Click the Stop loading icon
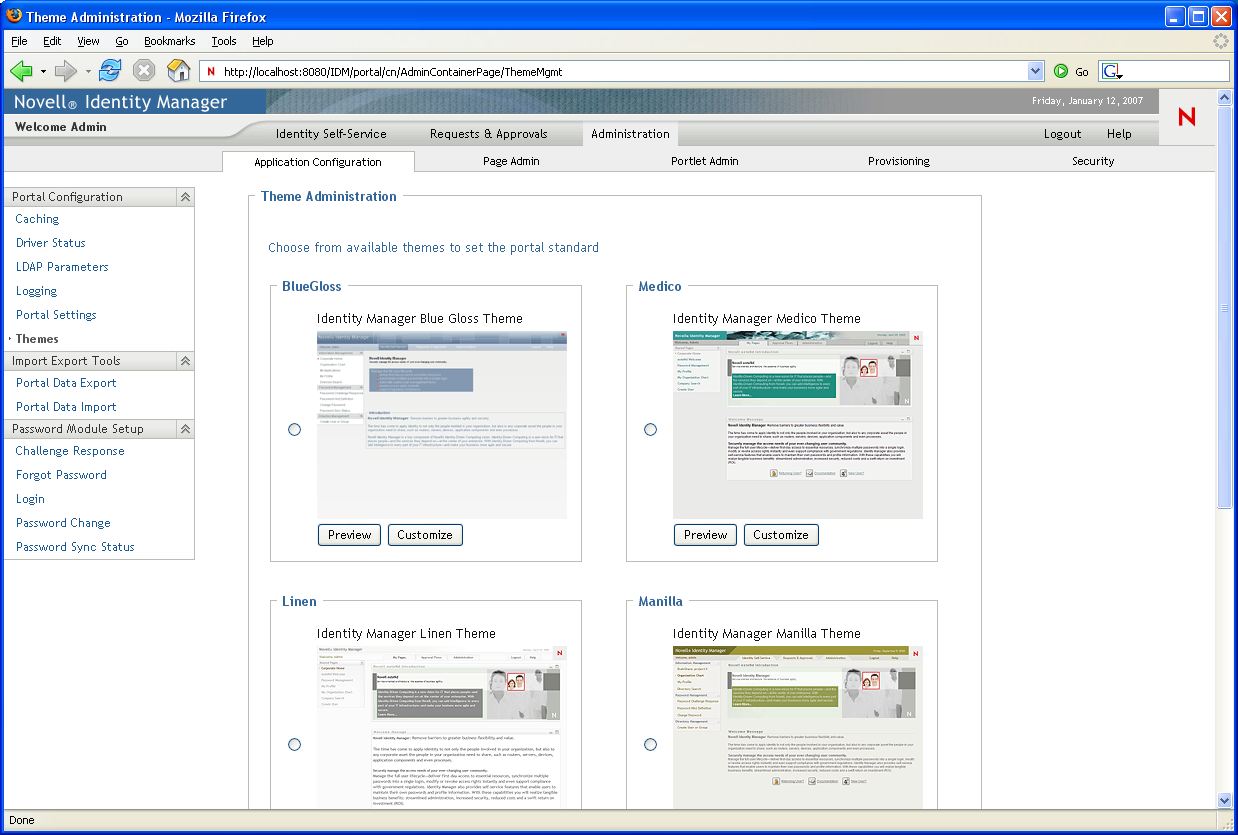1238x835 pixels. (x=144, y=71)
